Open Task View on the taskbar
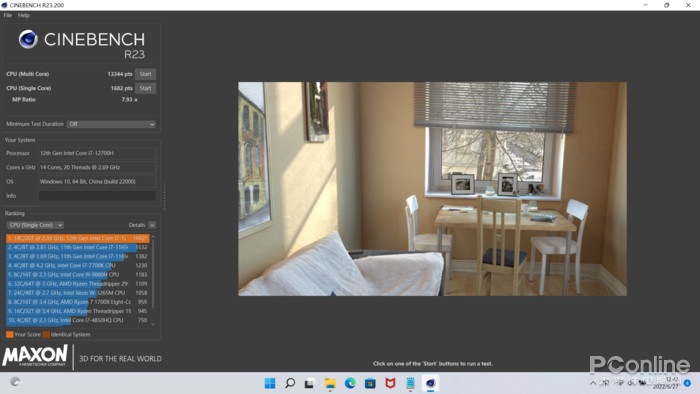The height and width of the screenshot is (394, 700). click(x=310, y=383)
